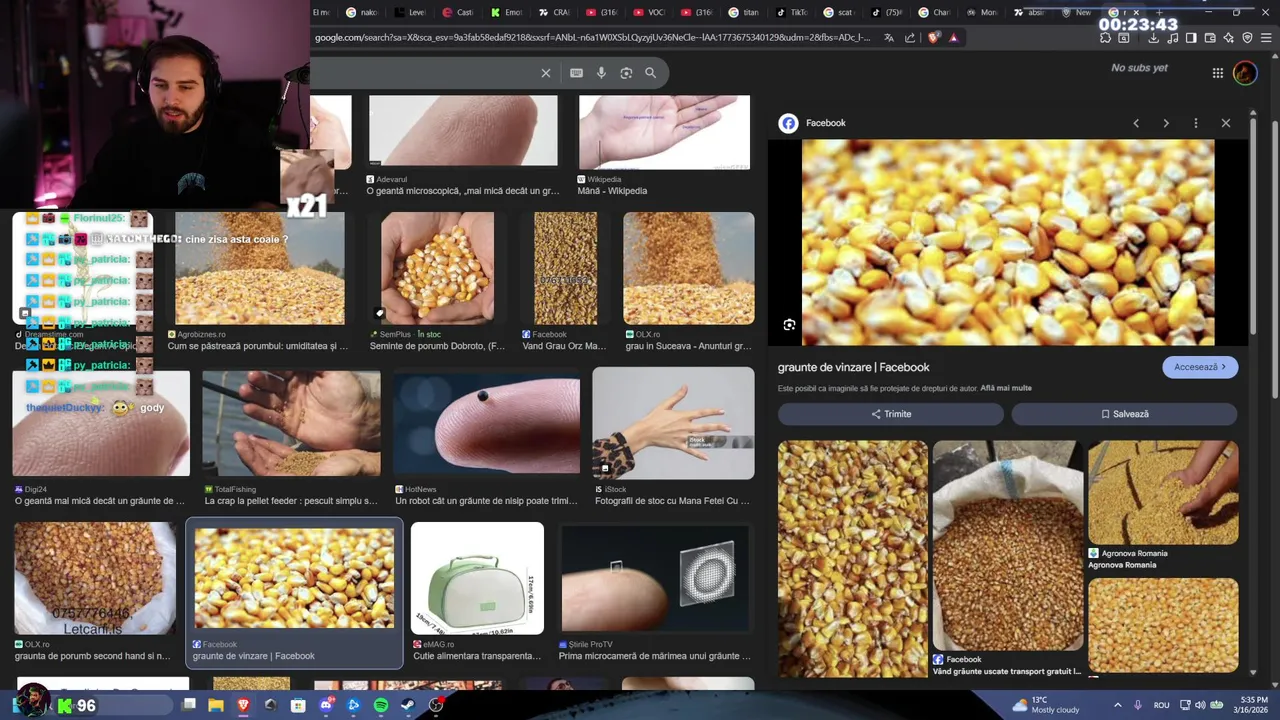This screenshot has height=720, width=1280.
Task: Open Discord from the taskbar
Action: [326, 705]
